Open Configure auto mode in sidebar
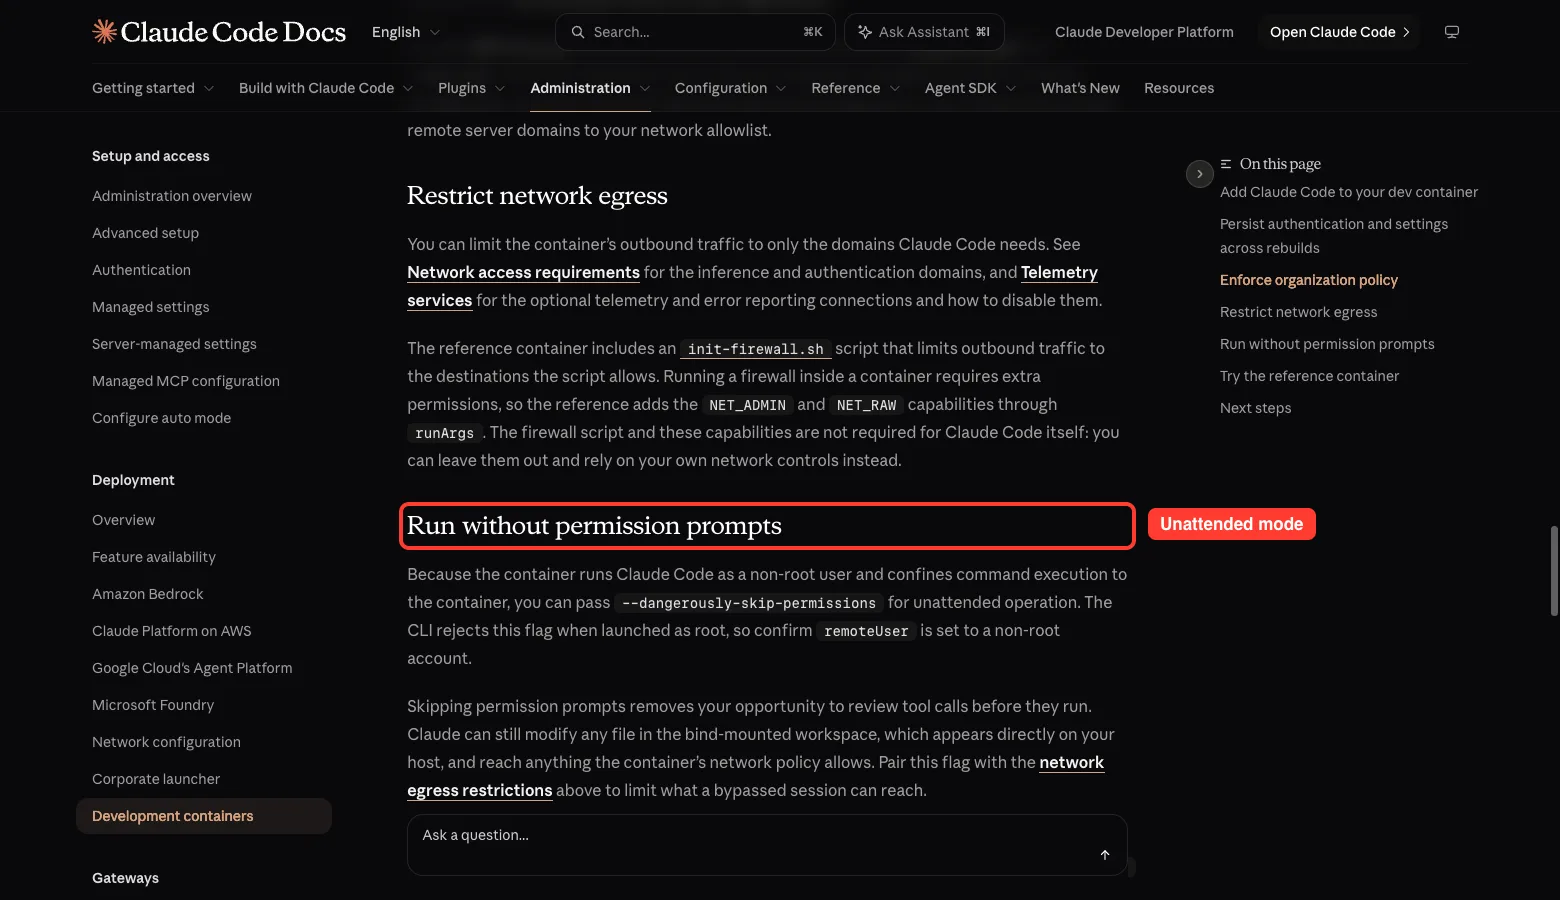This screenshot has height=900, width=1560. tap(161, 418)
